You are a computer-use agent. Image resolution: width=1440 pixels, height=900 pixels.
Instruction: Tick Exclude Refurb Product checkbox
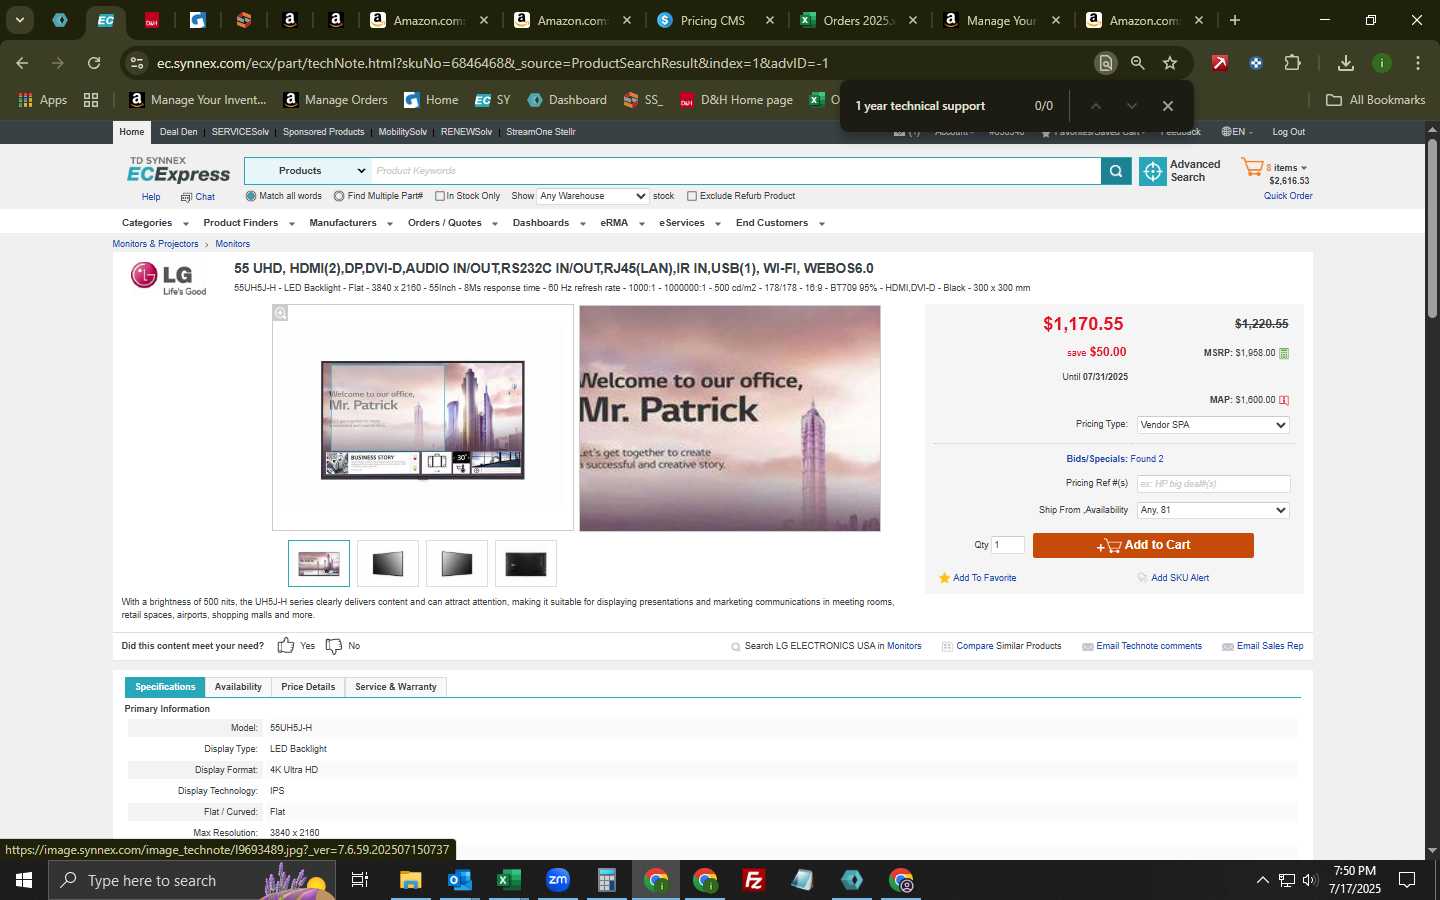[x=692, y=196]
